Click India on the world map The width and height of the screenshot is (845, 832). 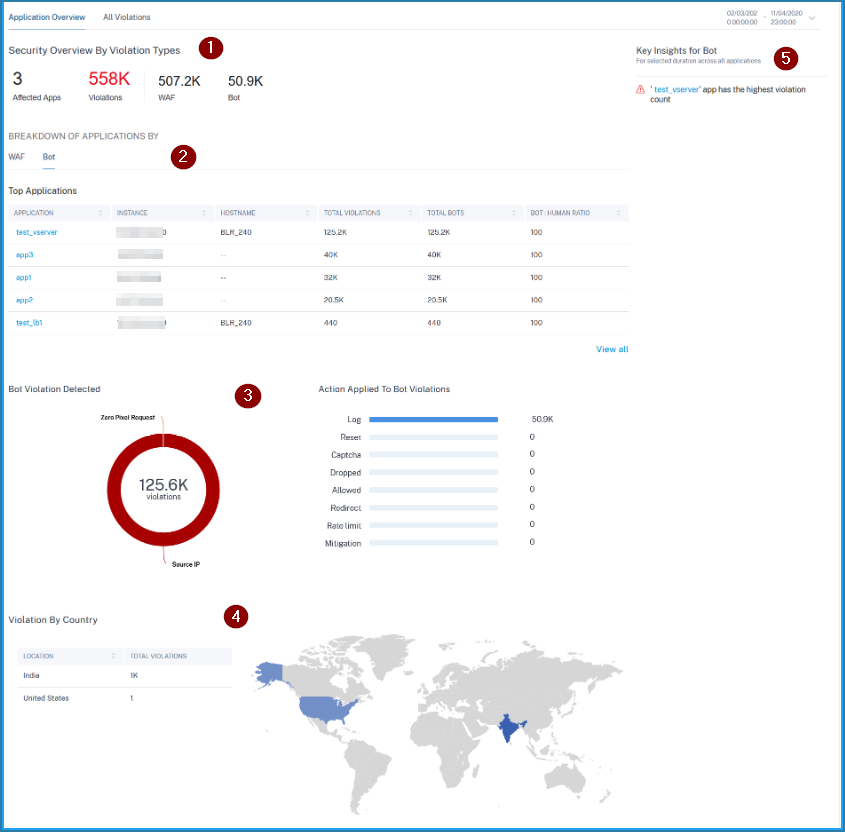[508, 727]
